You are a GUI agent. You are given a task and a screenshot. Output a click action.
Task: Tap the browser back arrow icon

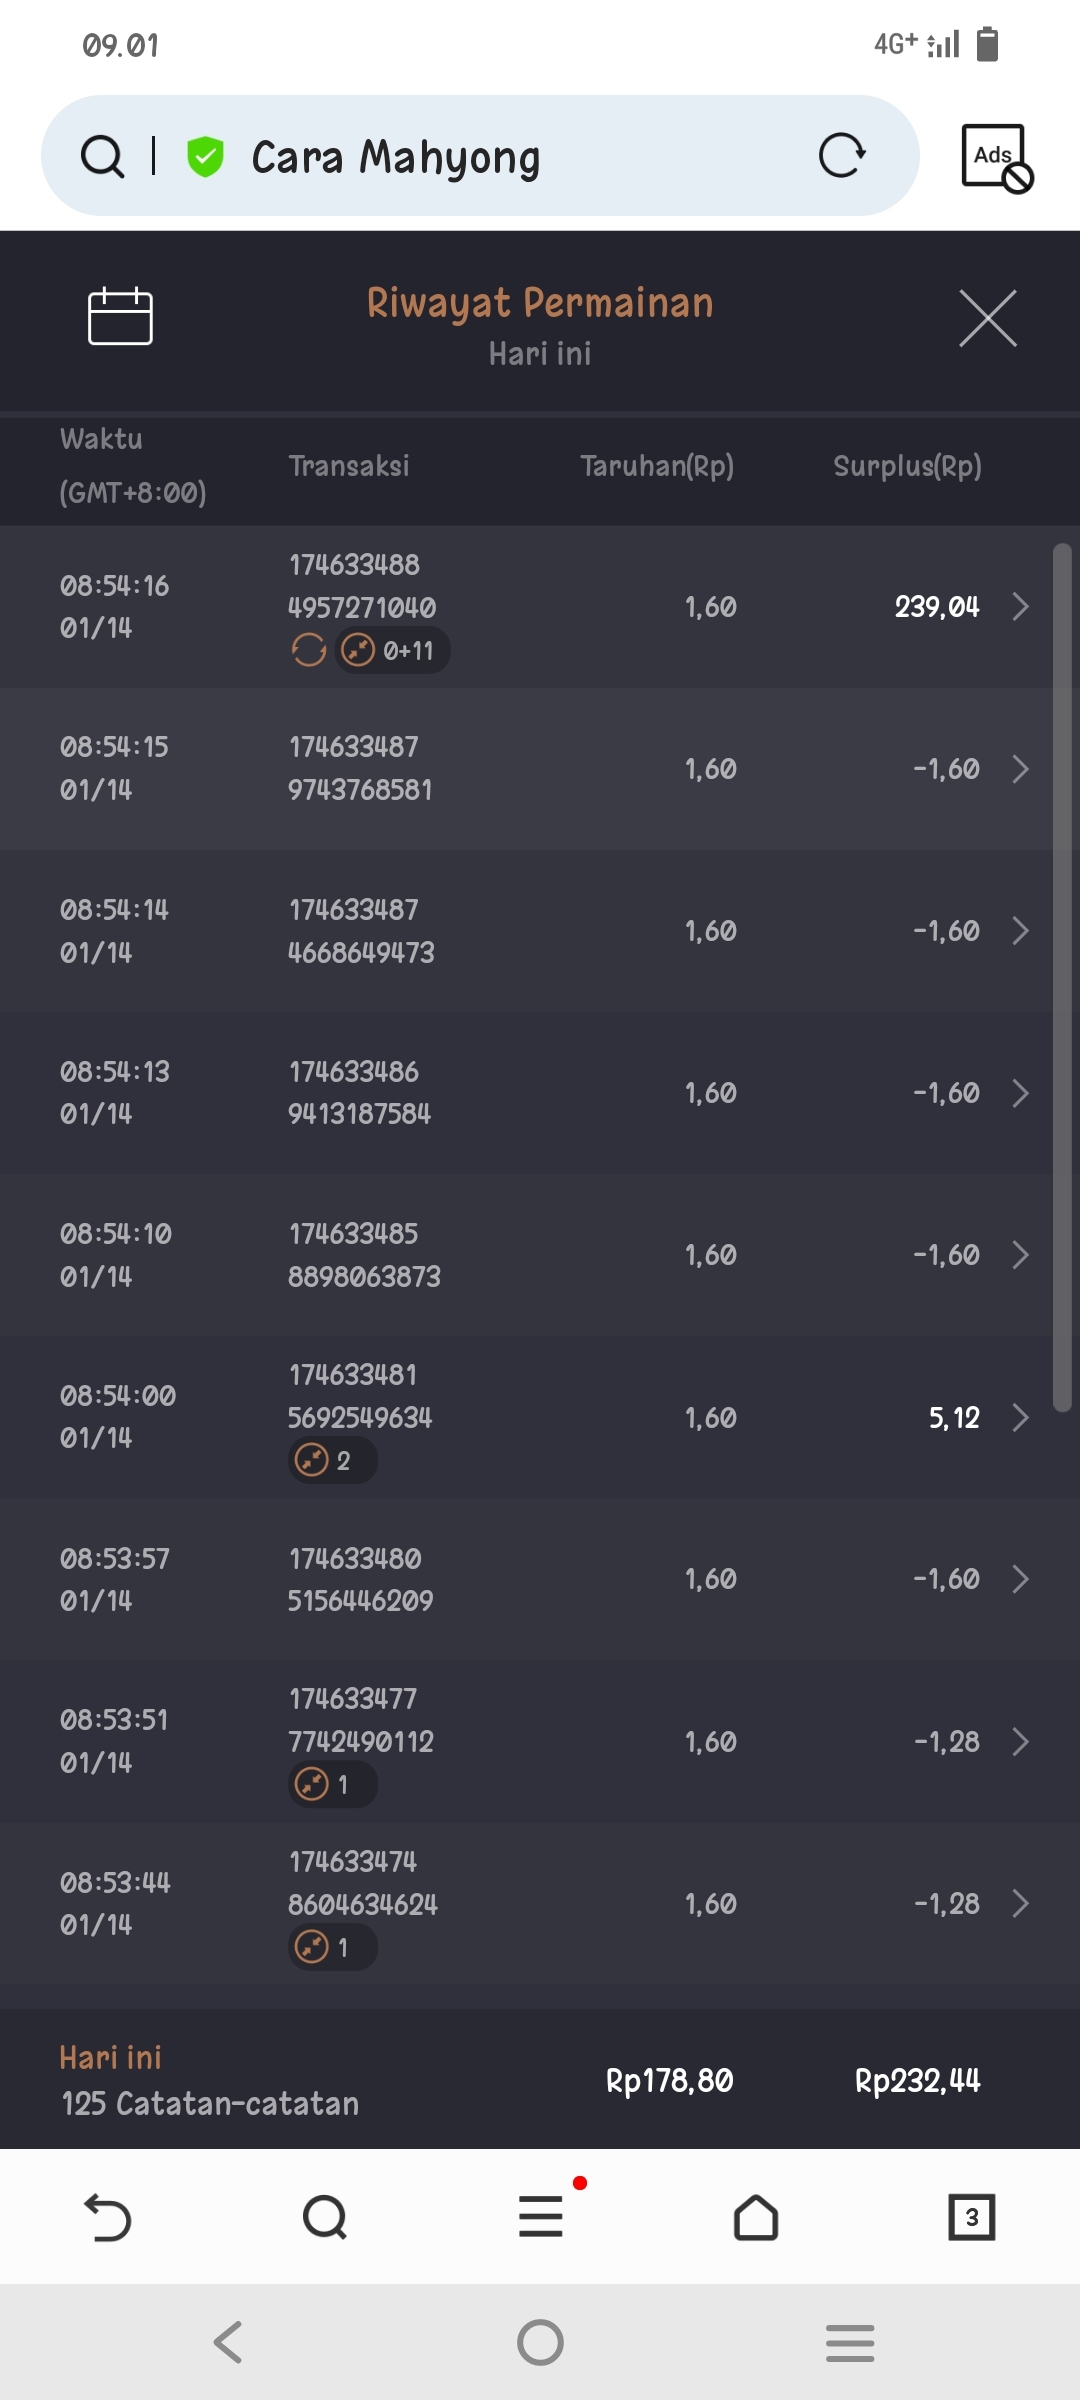tap(108, 2217)
